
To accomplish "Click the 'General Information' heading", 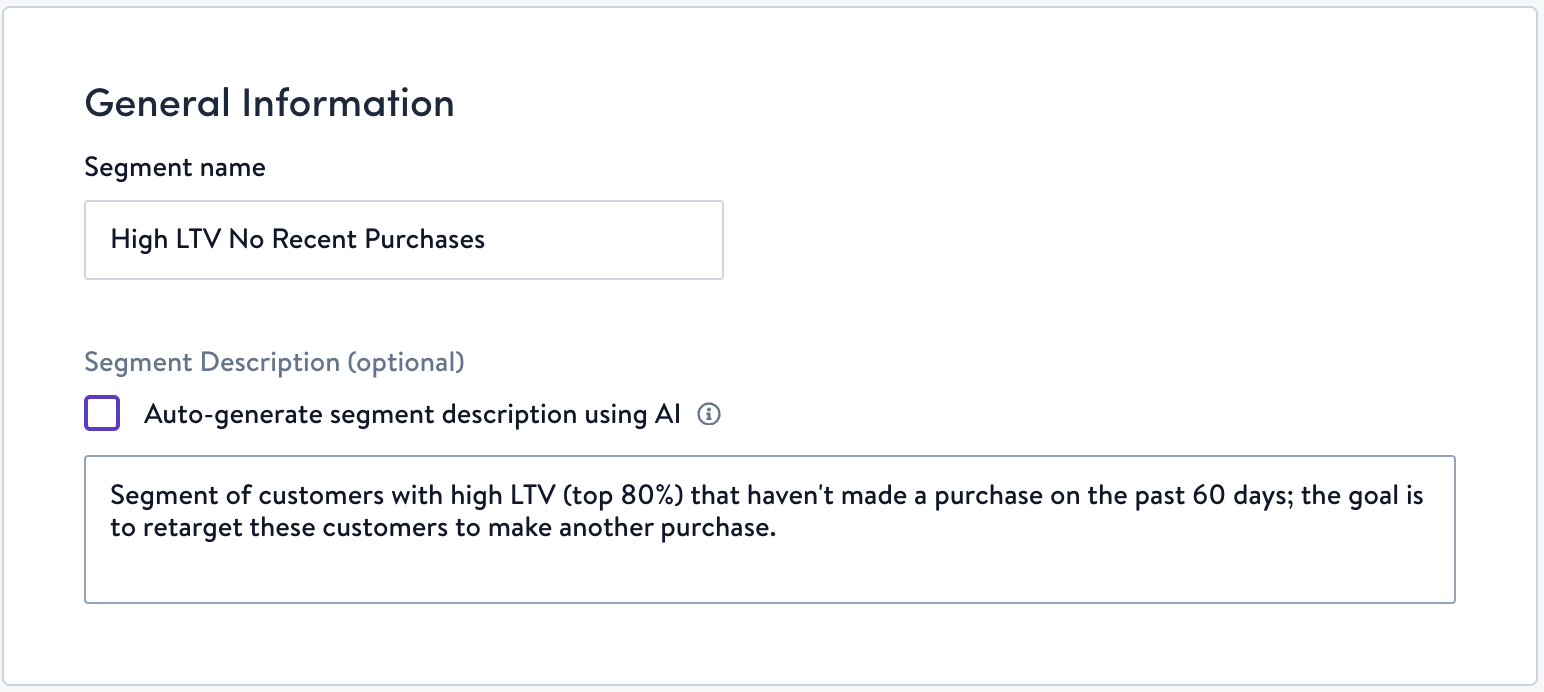I will [269, 103].
